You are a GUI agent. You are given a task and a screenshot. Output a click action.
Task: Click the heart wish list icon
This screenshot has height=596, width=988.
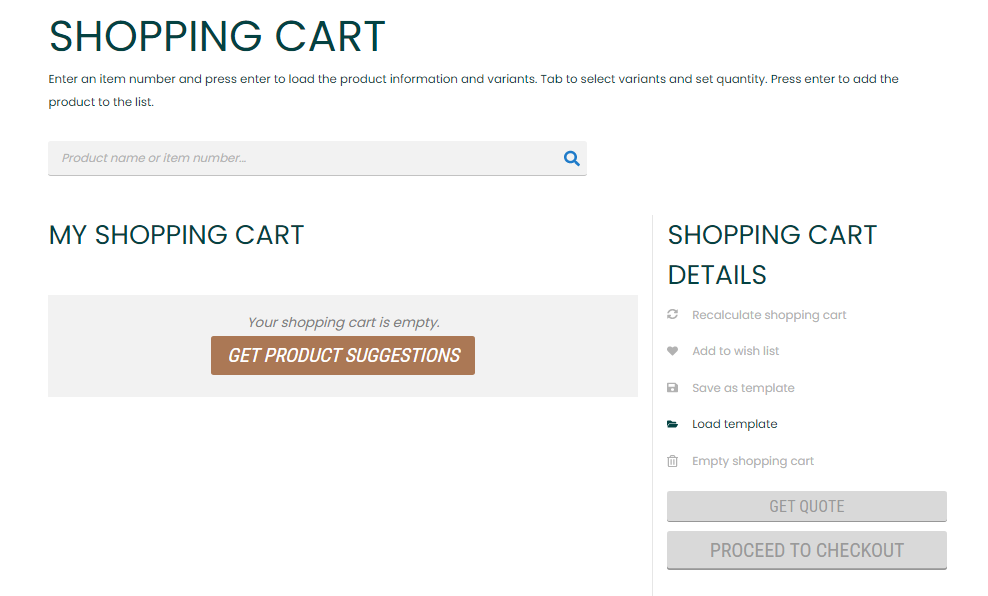tap(672, 351)
